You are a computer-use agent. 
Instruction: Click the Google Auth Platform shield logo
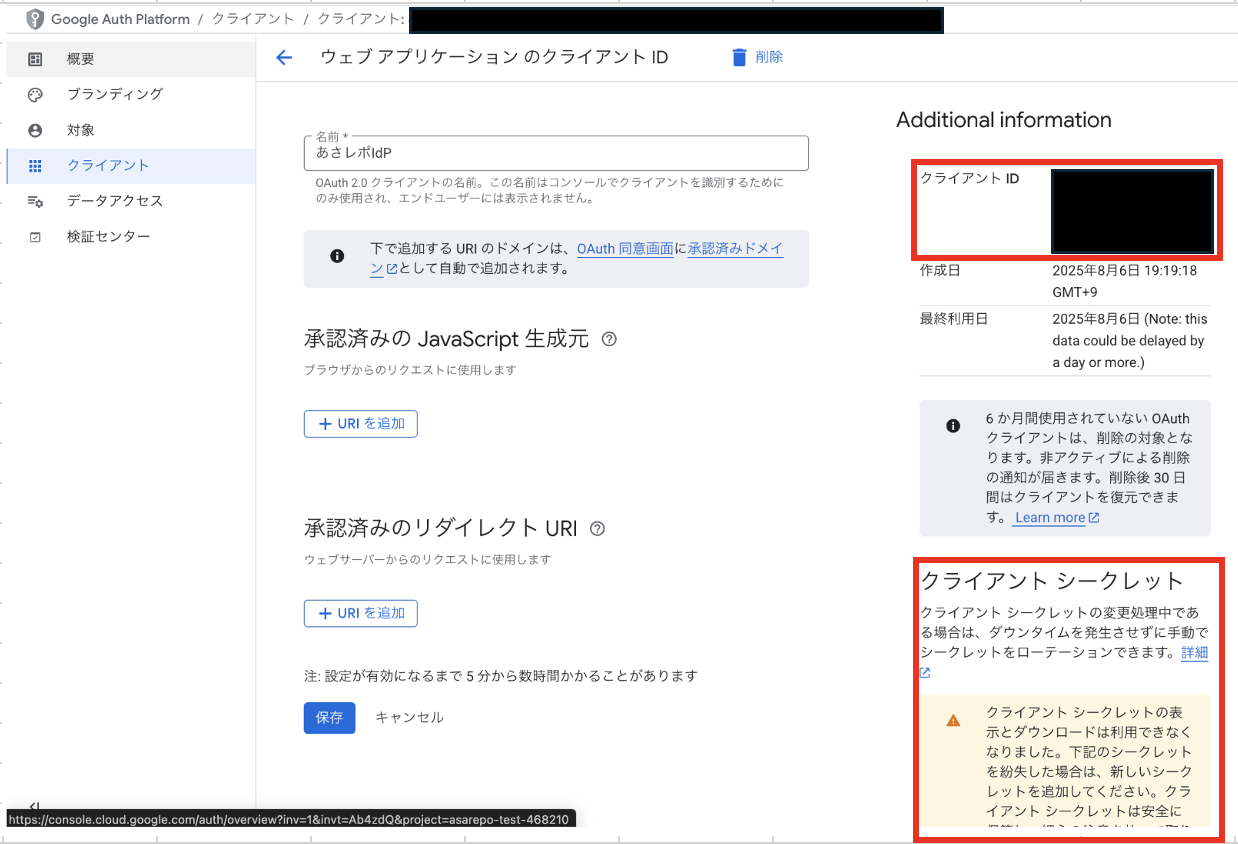35,19
